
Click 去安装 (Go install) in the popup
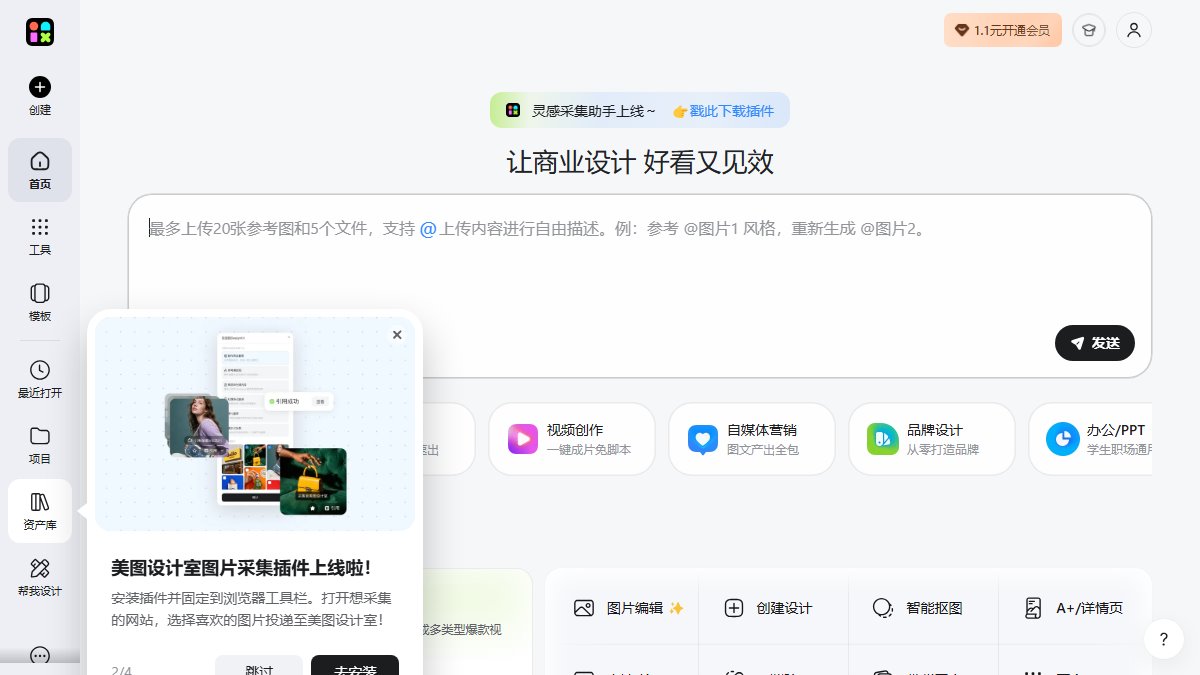point(355,668)
